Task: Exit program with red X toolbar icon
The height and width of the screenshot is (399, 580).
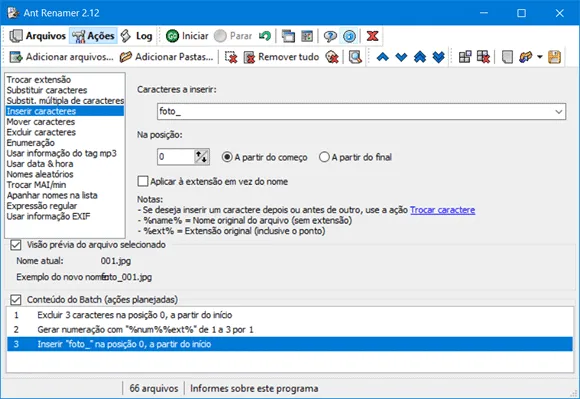Action: 372,36
